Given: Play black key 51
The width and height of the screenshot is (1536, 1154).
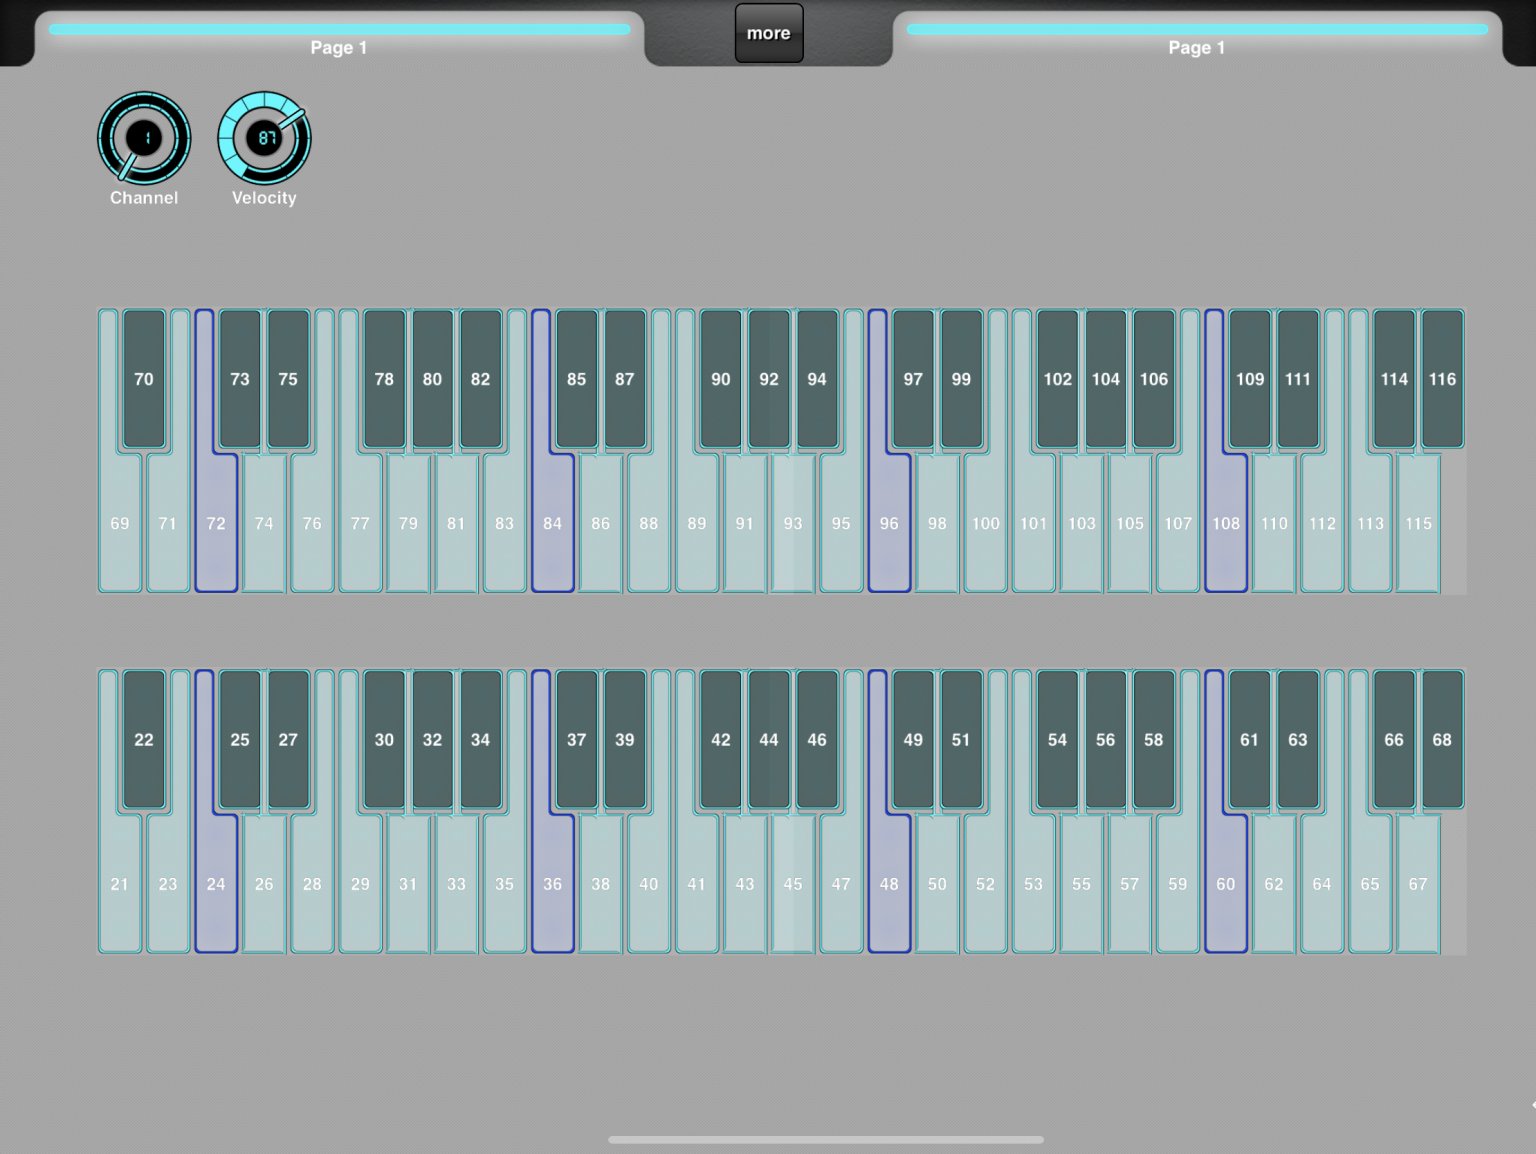Looking at the screenshot, I should coord(961,739).
